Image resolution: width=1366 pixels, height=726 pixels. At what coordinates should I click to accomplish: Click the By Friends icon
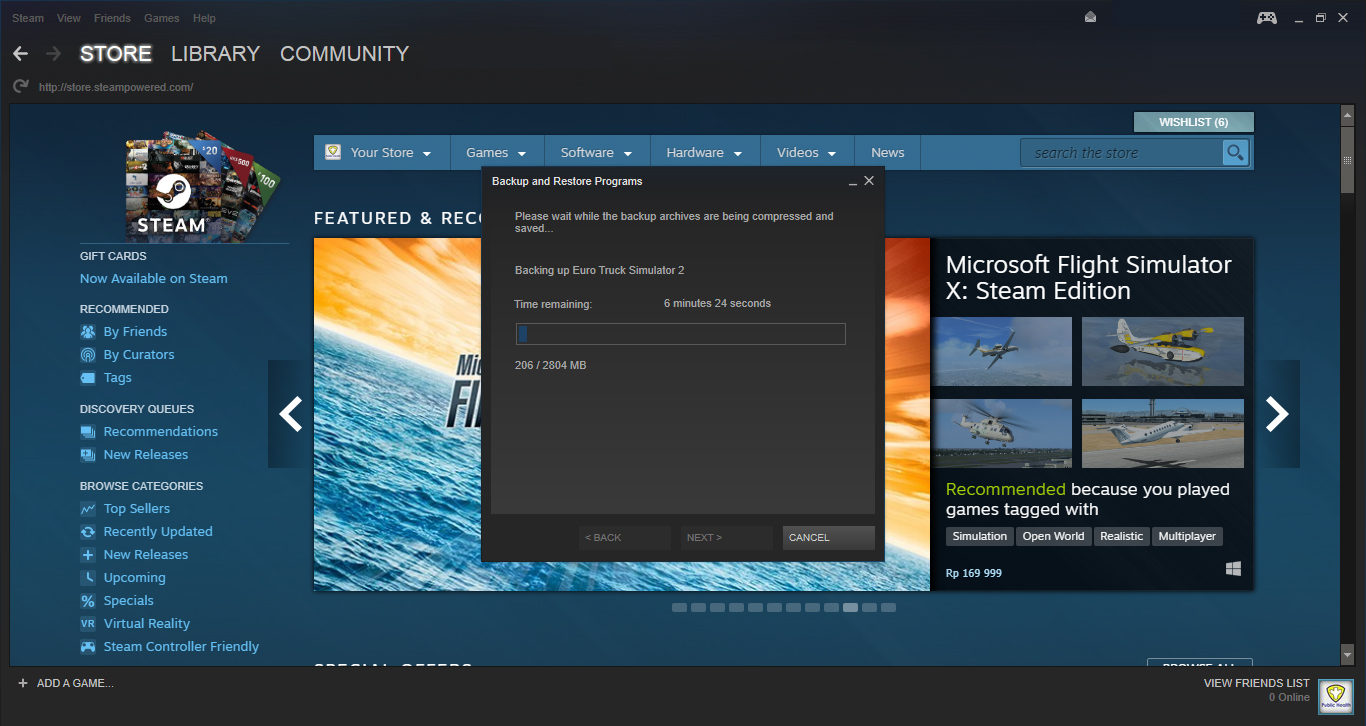(88, 332)
